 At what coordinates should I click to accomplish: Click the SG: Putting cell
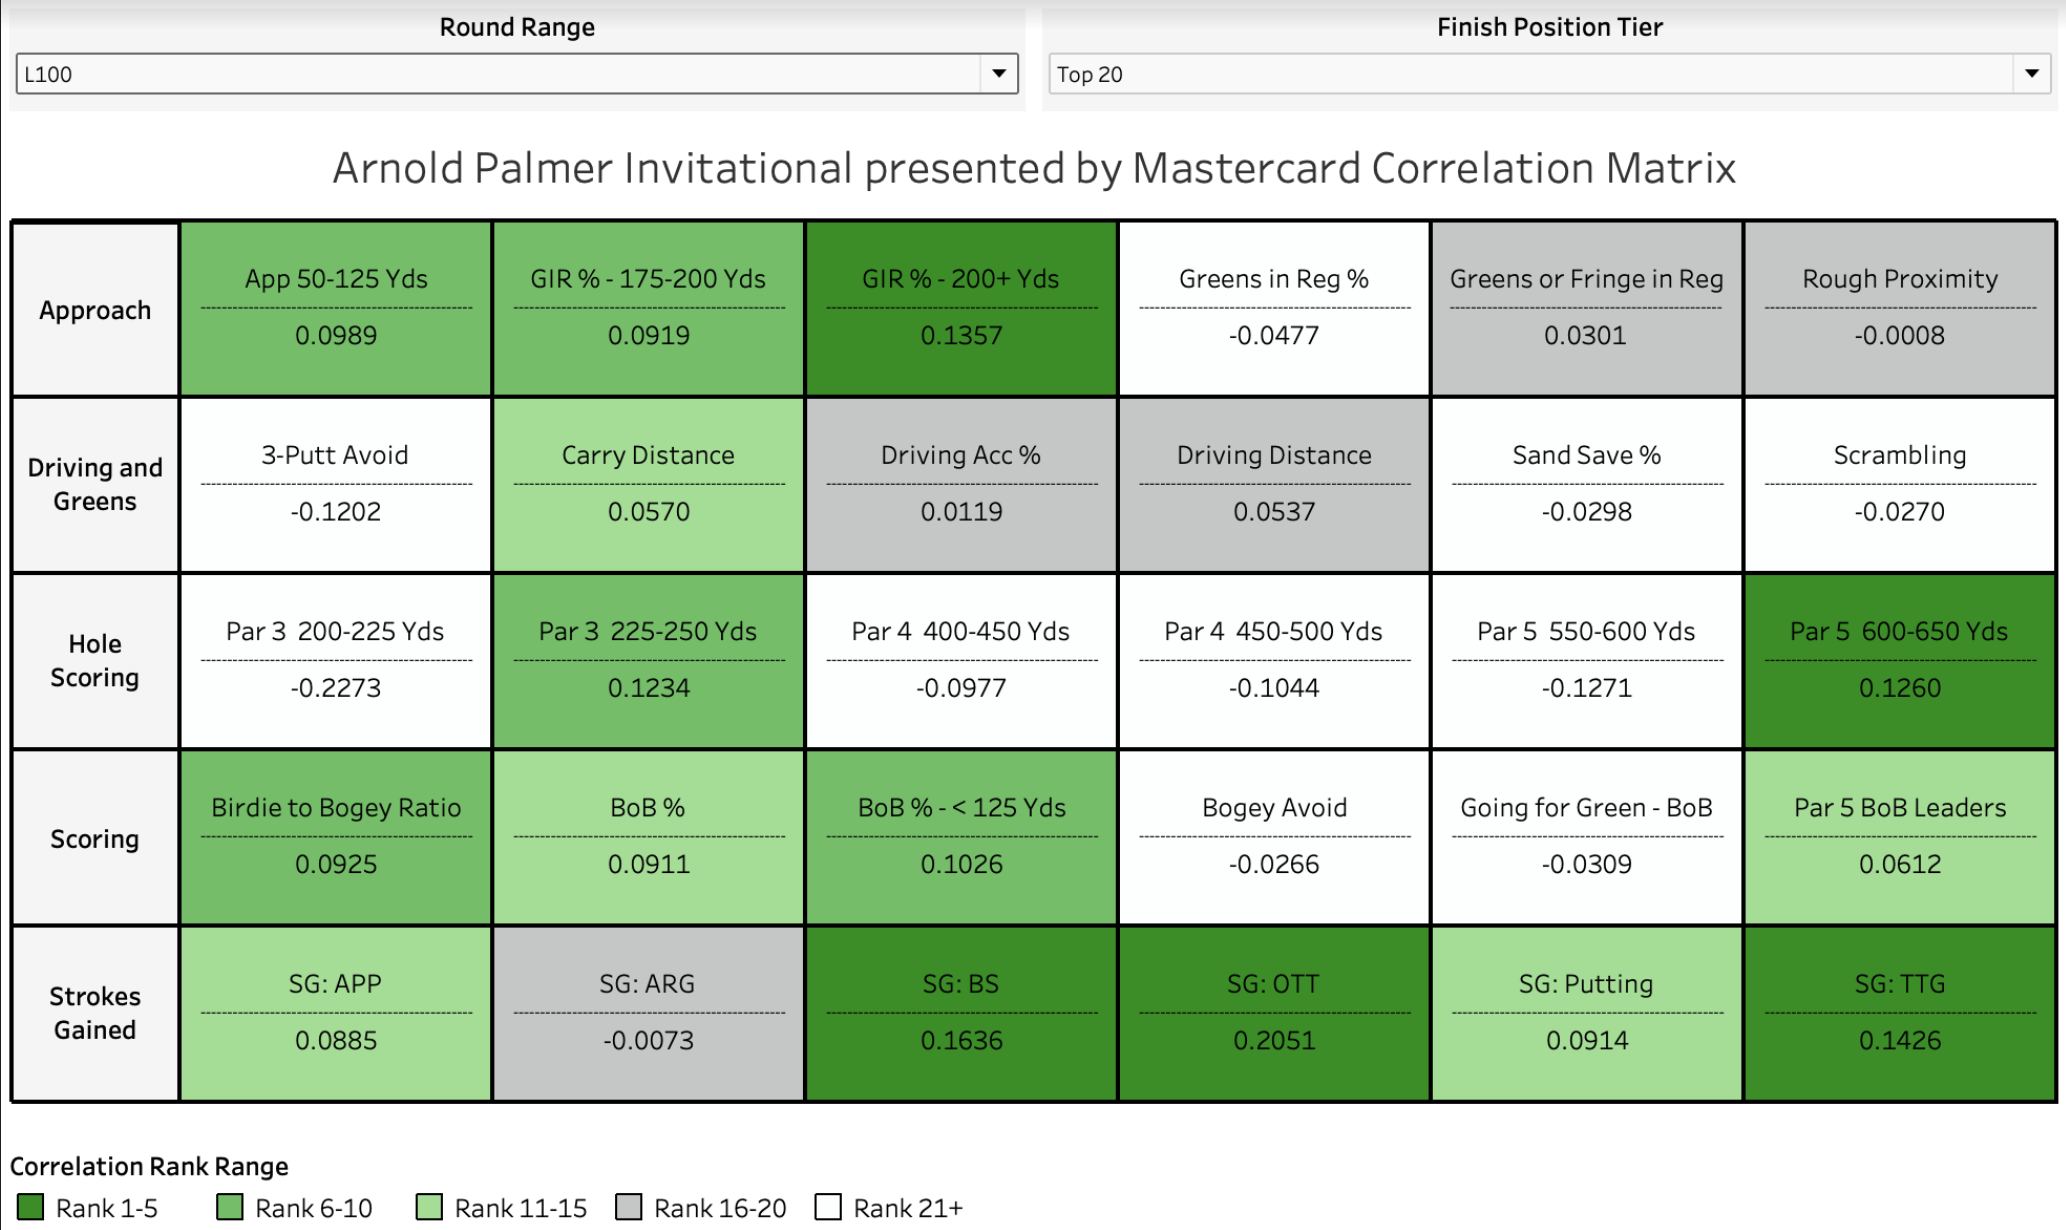pos(1586,1013)
